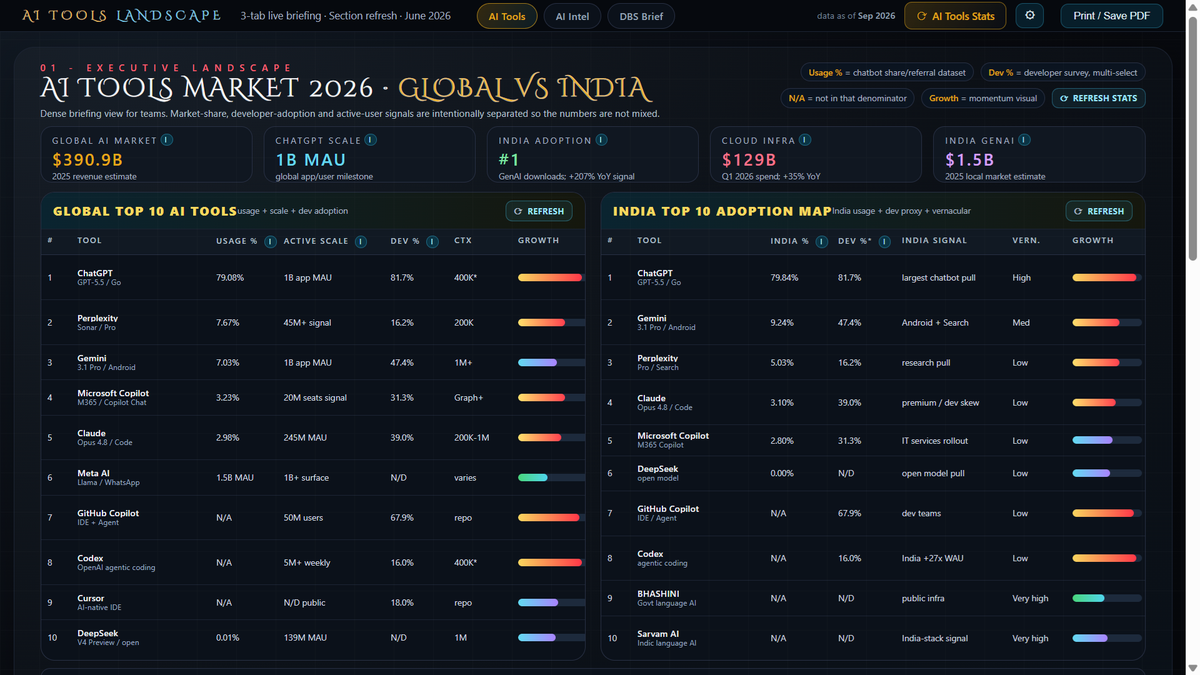Click the REFRESH STATS button
1200x675 pixels.
click(1099, 98)
